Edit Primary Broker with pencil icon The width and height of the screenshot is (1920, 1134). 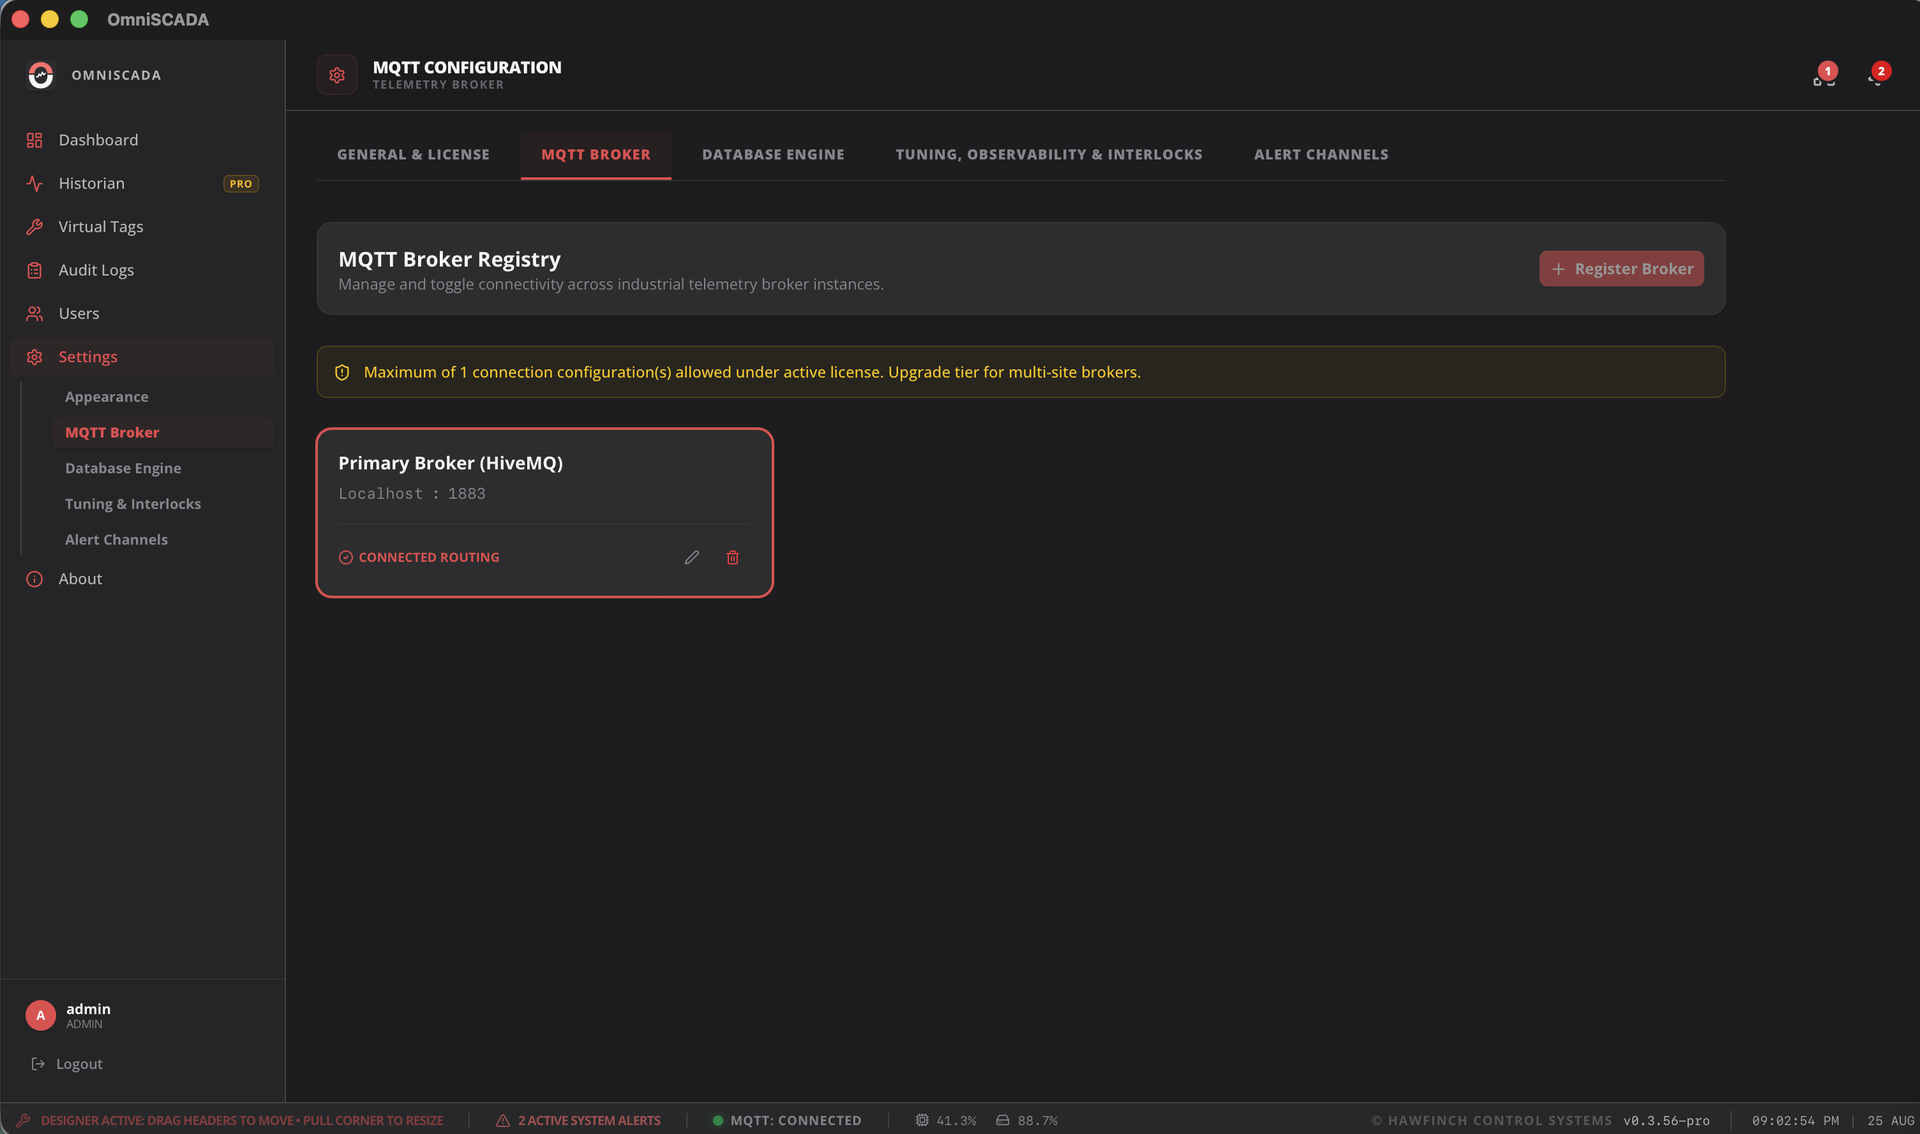[x=691, y=558]
